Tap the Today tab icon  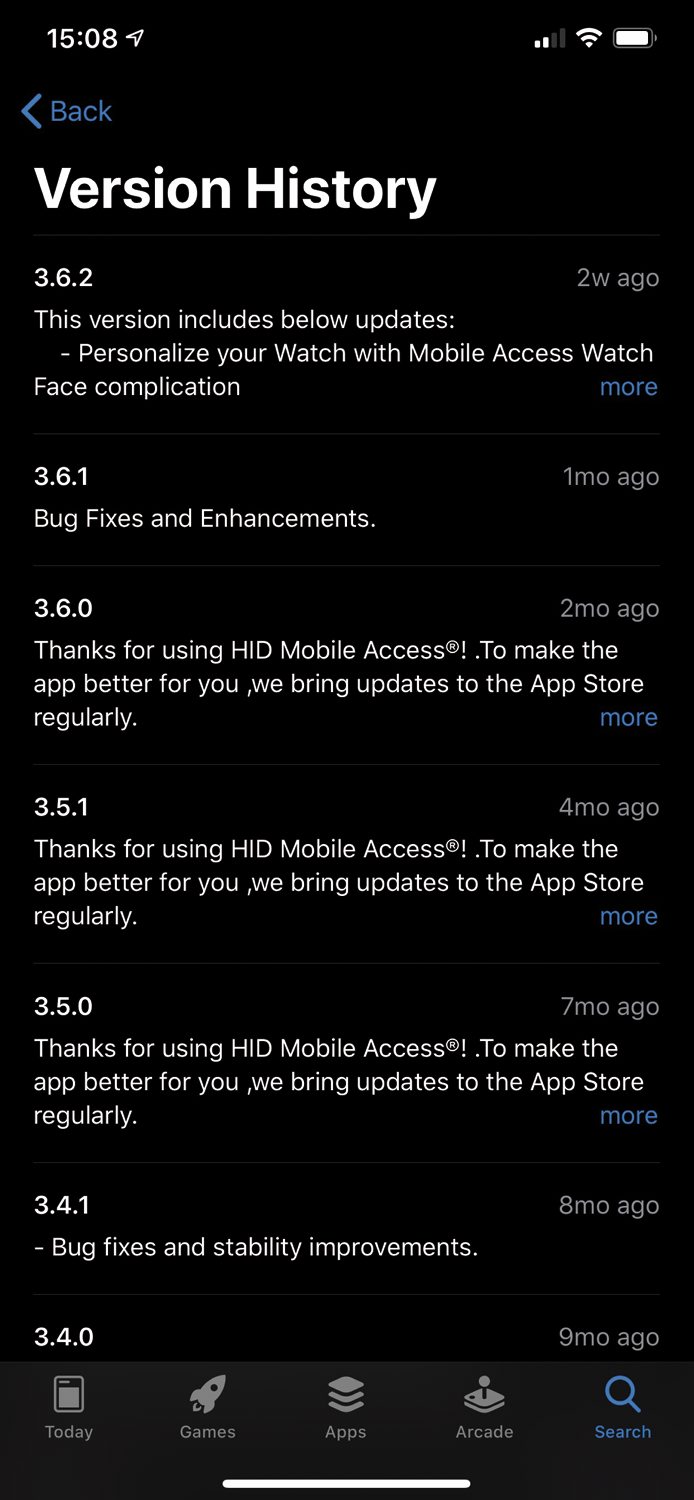[68, 1394]
